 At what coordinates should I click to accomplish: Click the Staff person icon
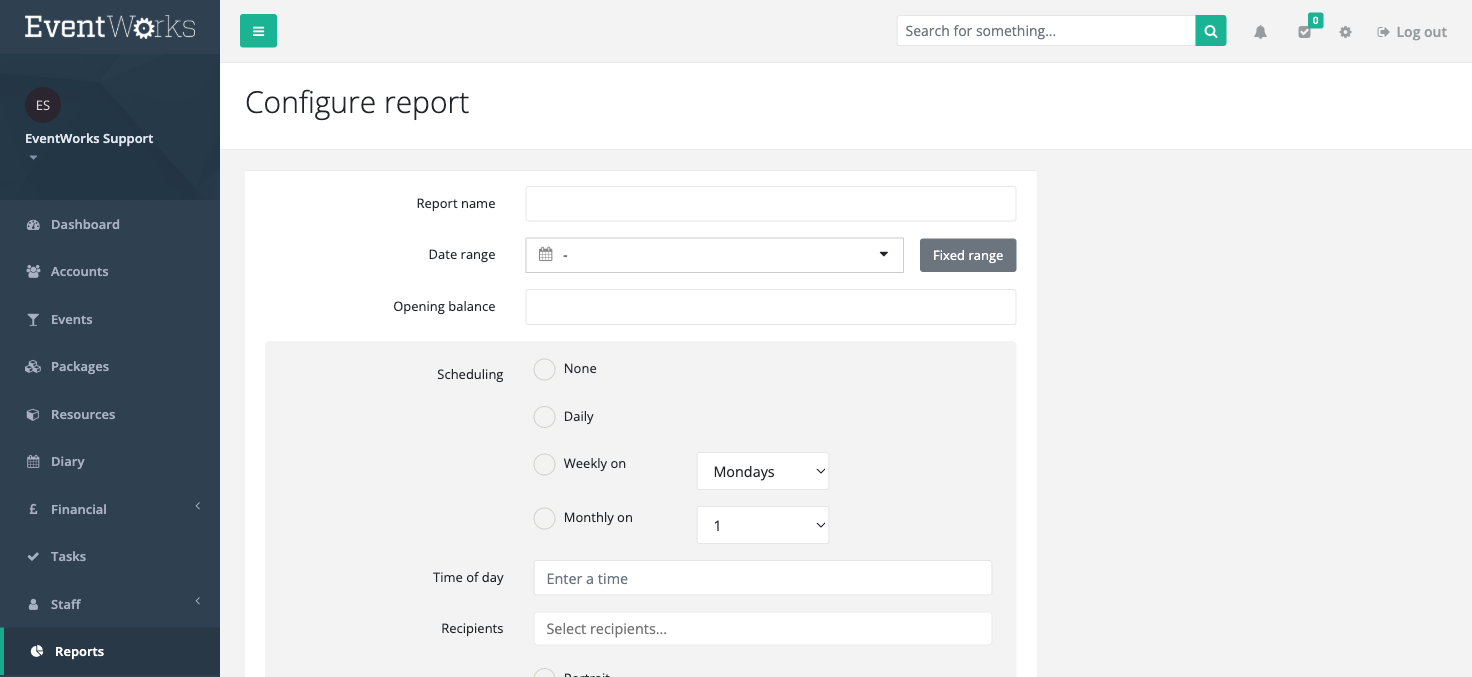click(32, 605)
